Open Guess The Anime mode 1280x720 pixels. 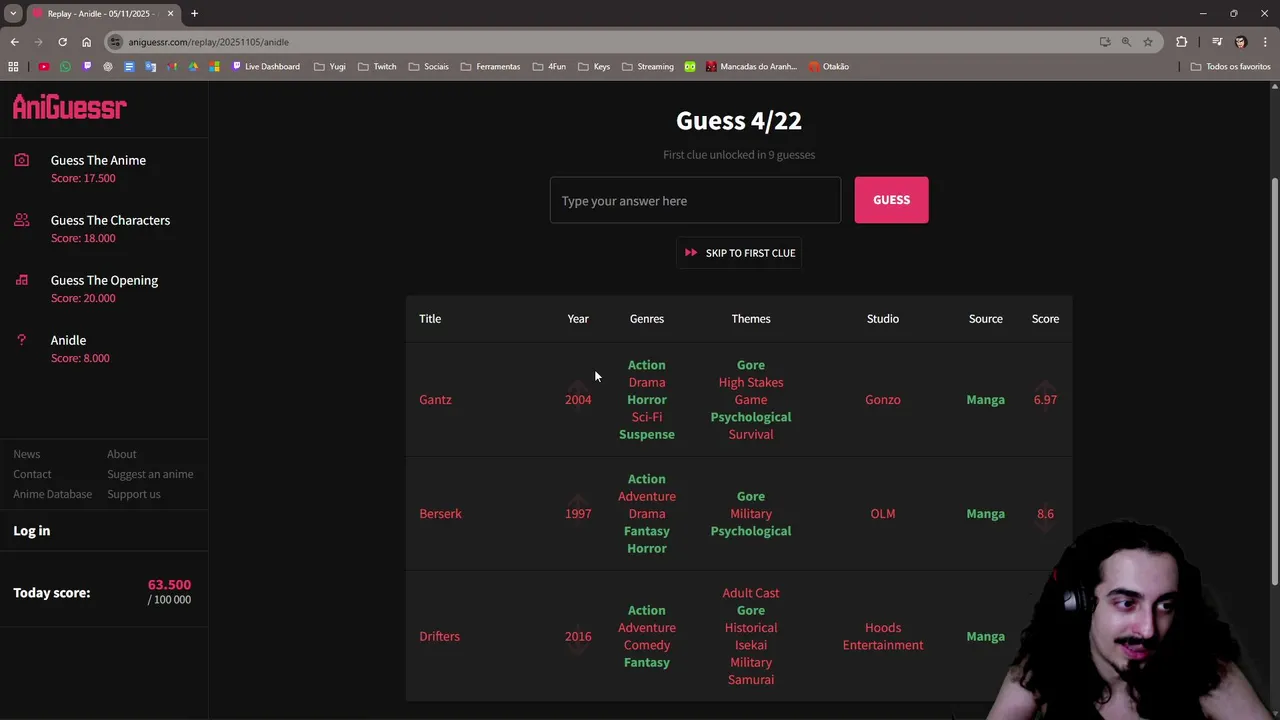(98, 160)
